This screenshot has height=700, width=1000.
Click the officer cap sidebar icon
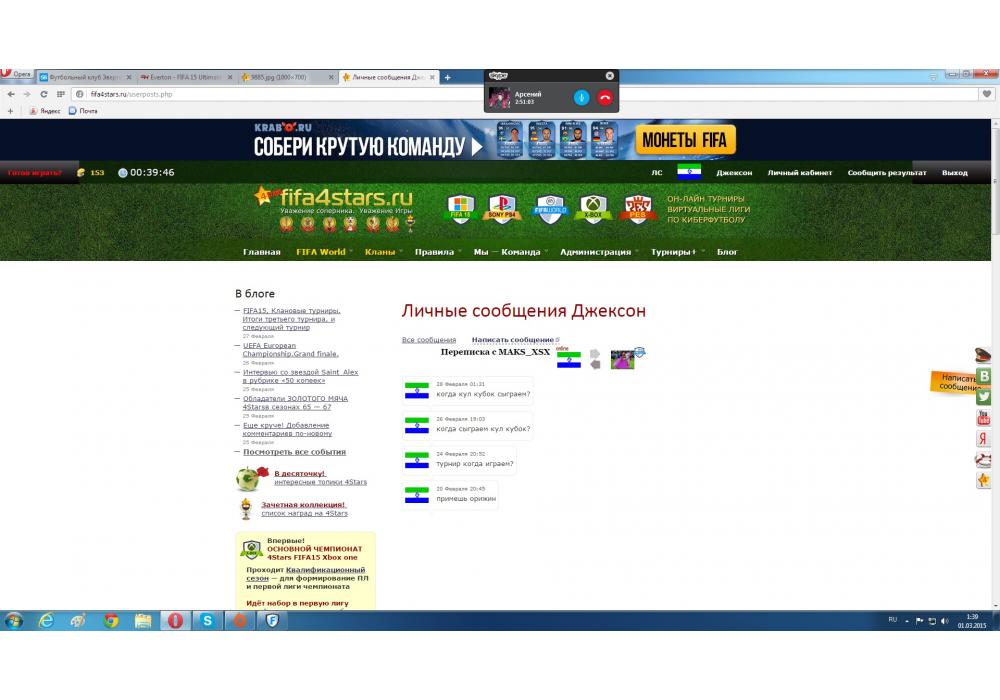point(983,355)
